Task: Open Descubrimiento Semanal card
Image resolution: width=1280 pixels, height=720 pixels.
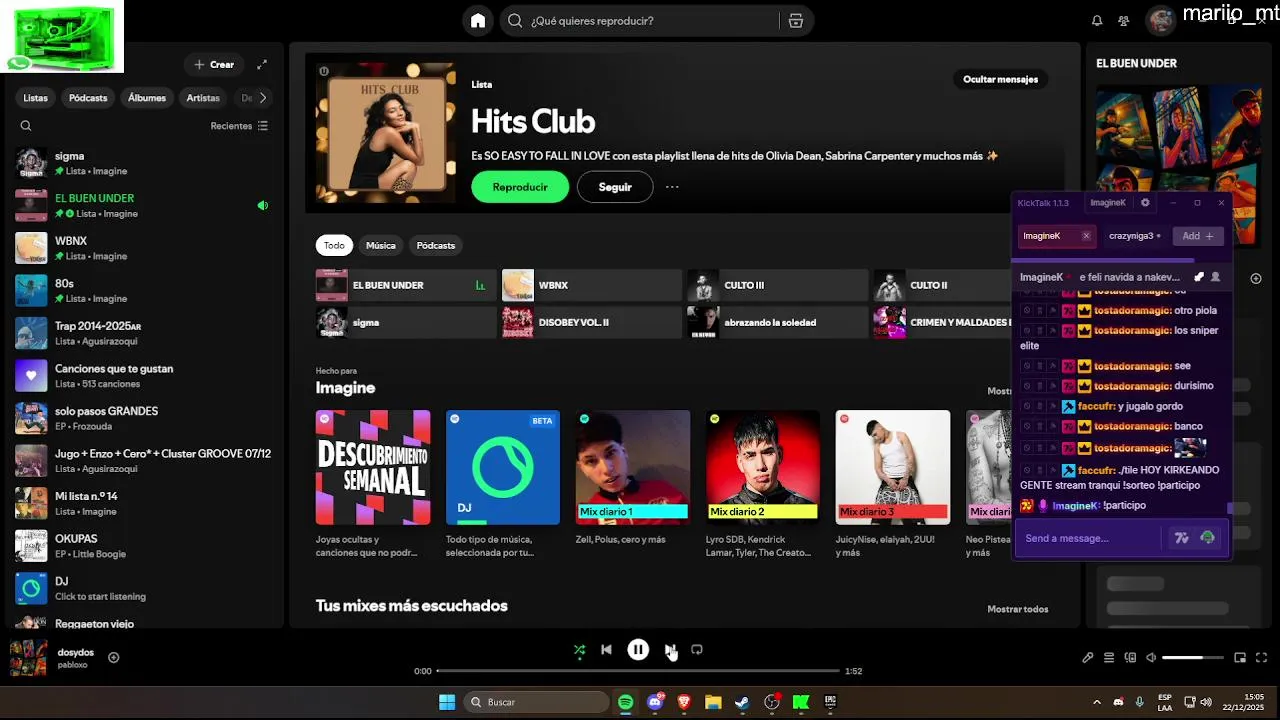Action: 373,484
